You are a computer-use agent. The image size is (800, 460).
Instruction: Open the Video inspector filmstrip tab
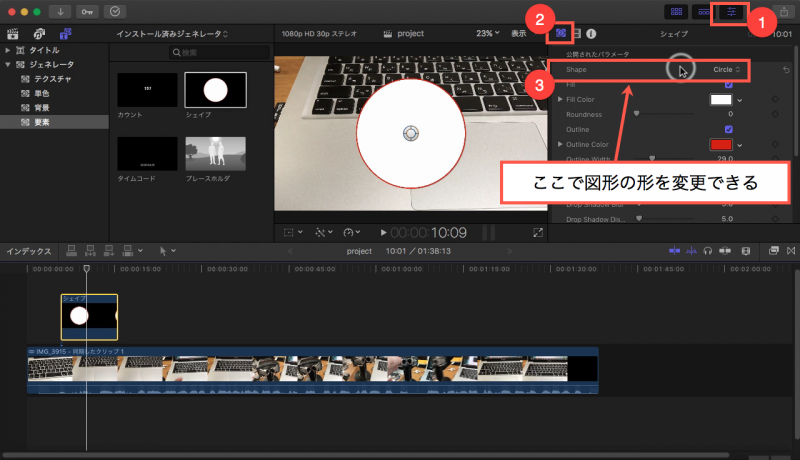click(577, 33)
